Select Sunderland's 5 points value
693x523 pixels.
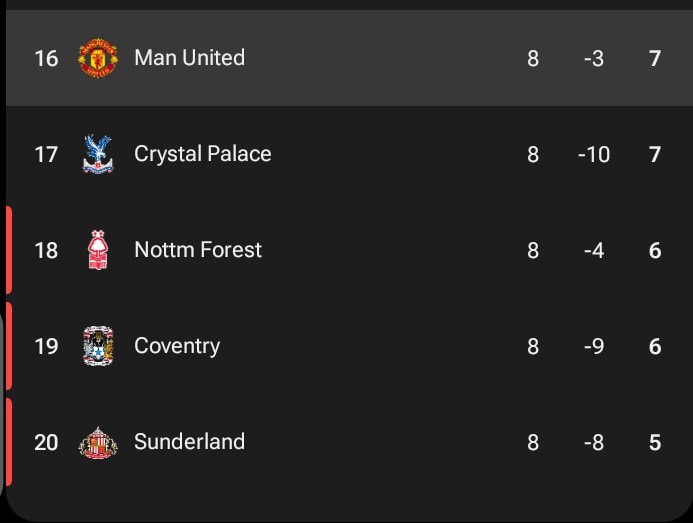655,442
